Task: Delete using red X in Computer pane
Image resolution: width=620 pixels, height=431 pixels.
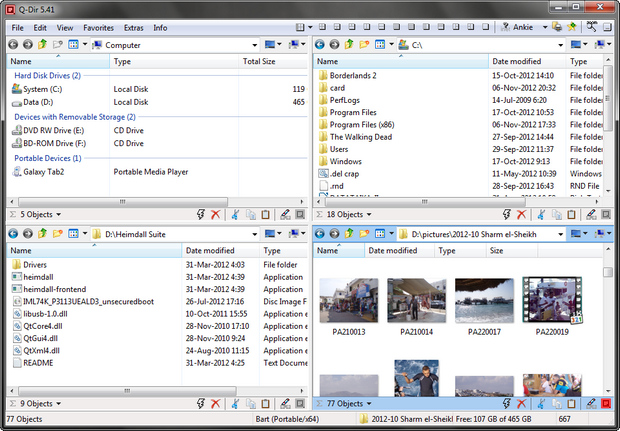Action: coord(215,214)
